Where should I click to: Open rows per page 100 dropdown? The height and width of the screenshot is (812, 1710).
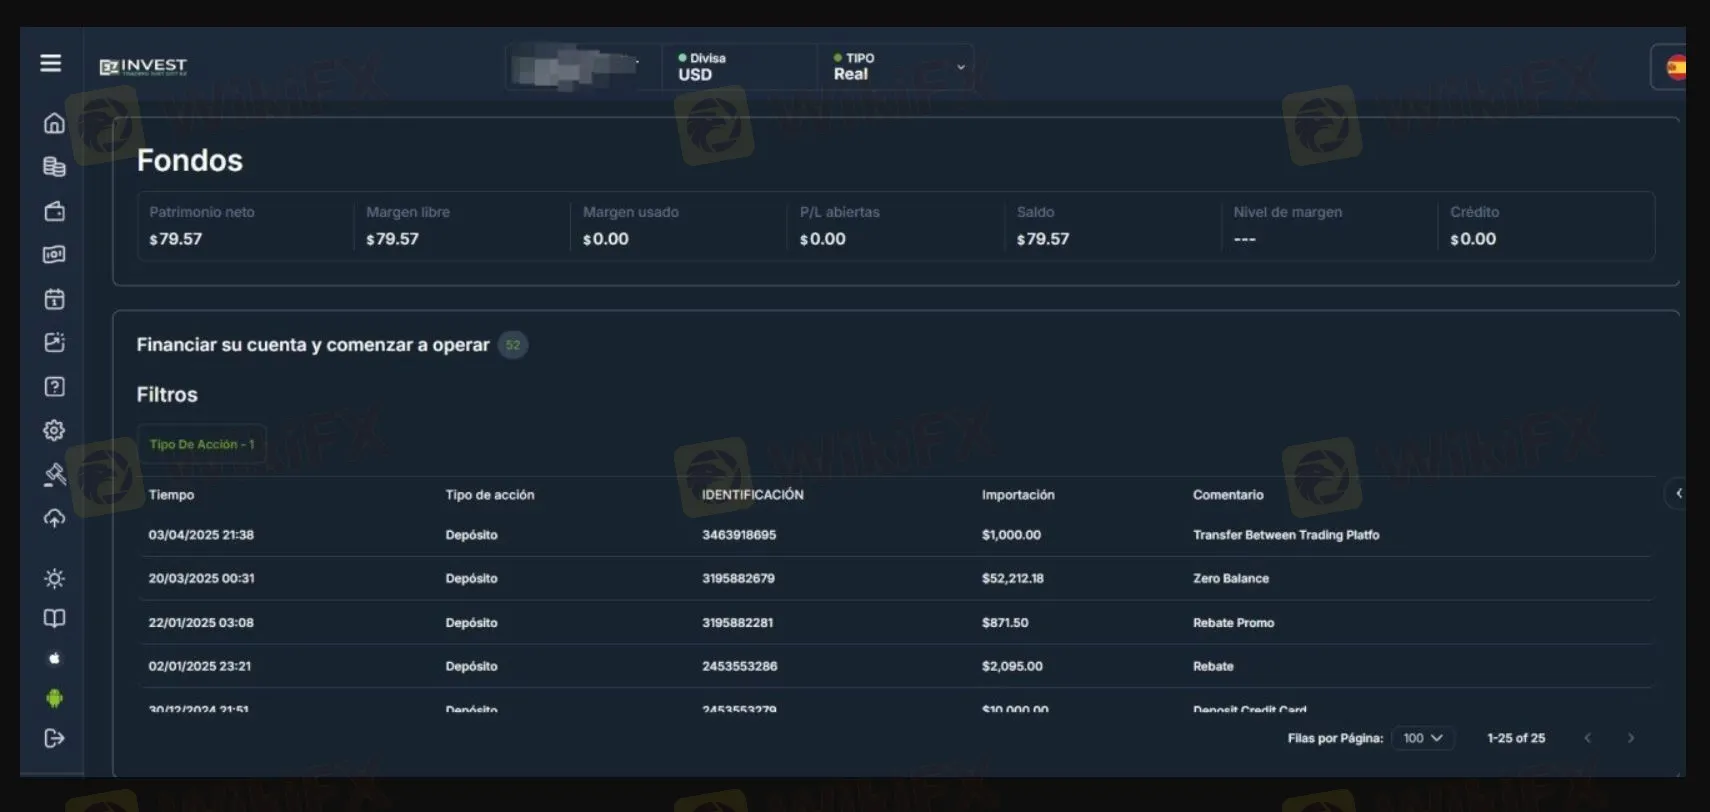click(x=1422, y=738)
